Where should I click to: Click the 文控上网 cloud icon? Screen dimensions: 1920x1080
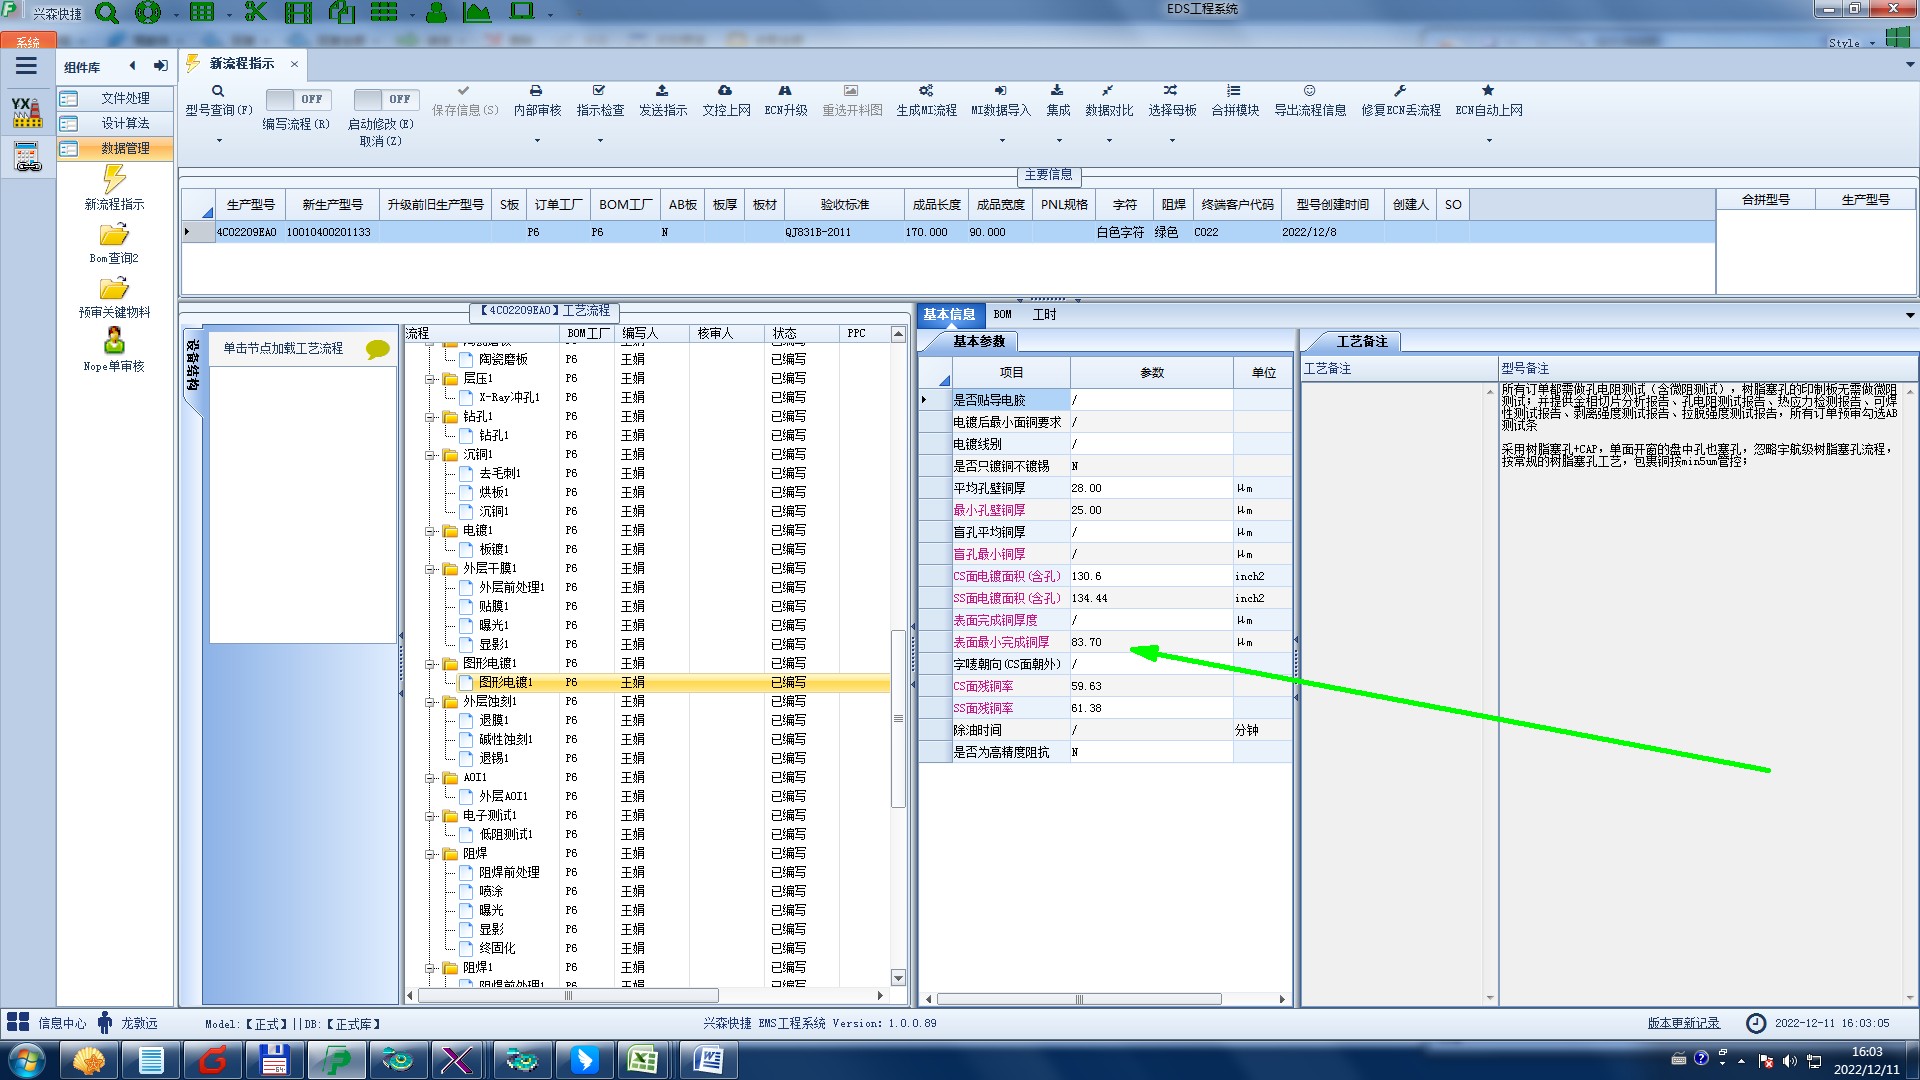[x=725, y=91]
